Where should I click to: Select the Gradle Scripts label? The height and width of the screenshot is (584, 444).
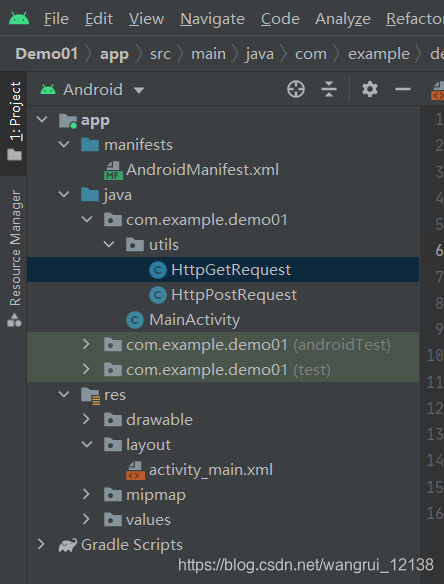click(132, 545)
